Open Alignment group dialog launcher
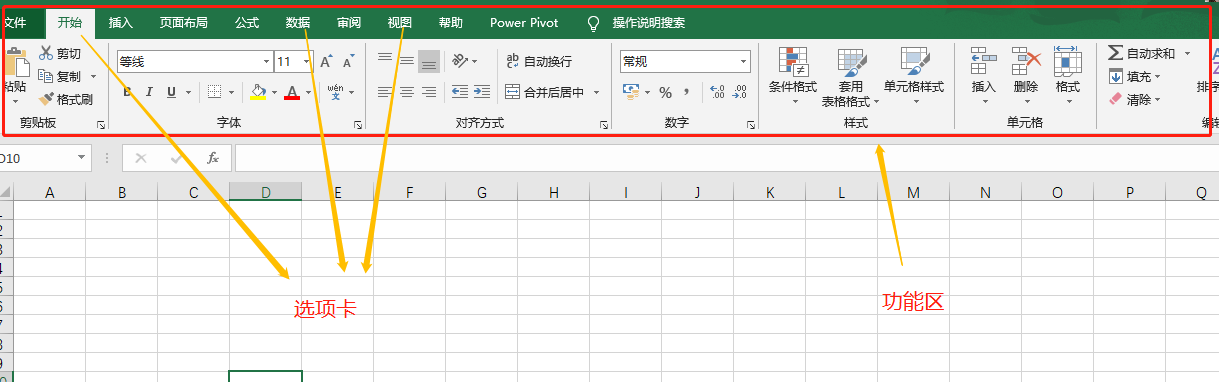Image resolution: width=1219 pixels, height=382 pixels. pyautogui.click(x=604, y=125)
